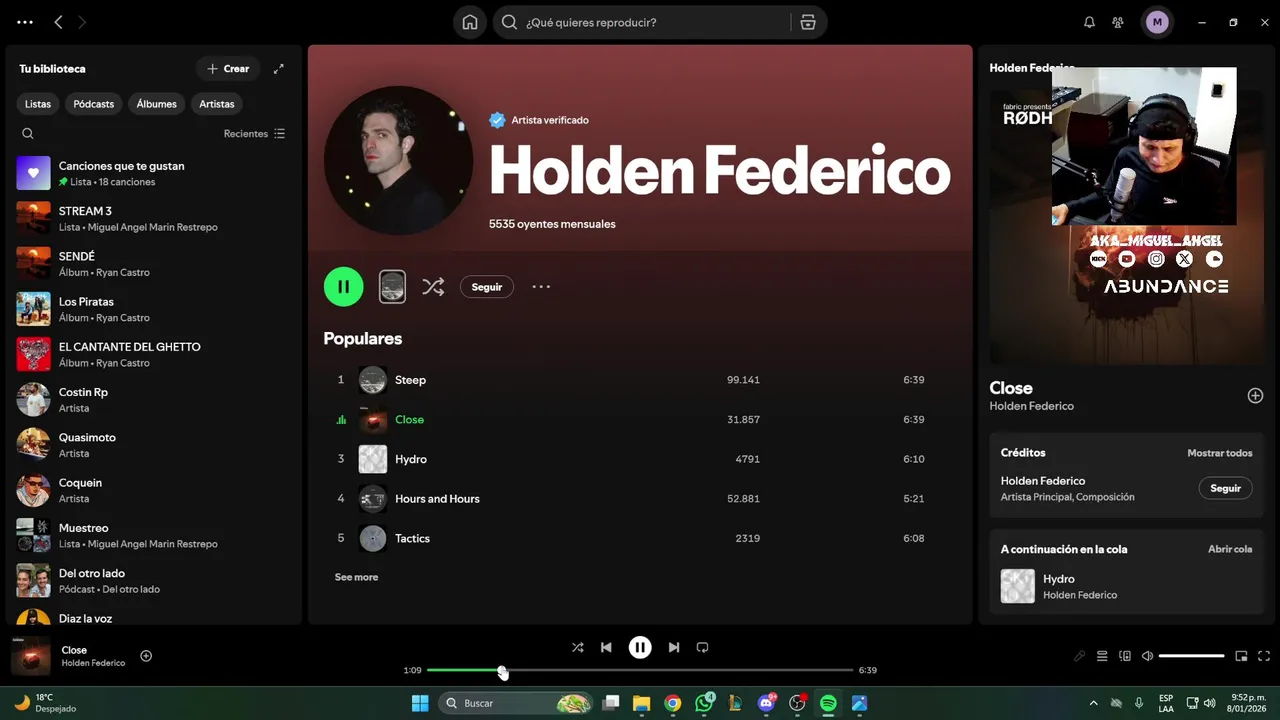Expand the library to full view
1280x720 pixels.
pos(279,69)
